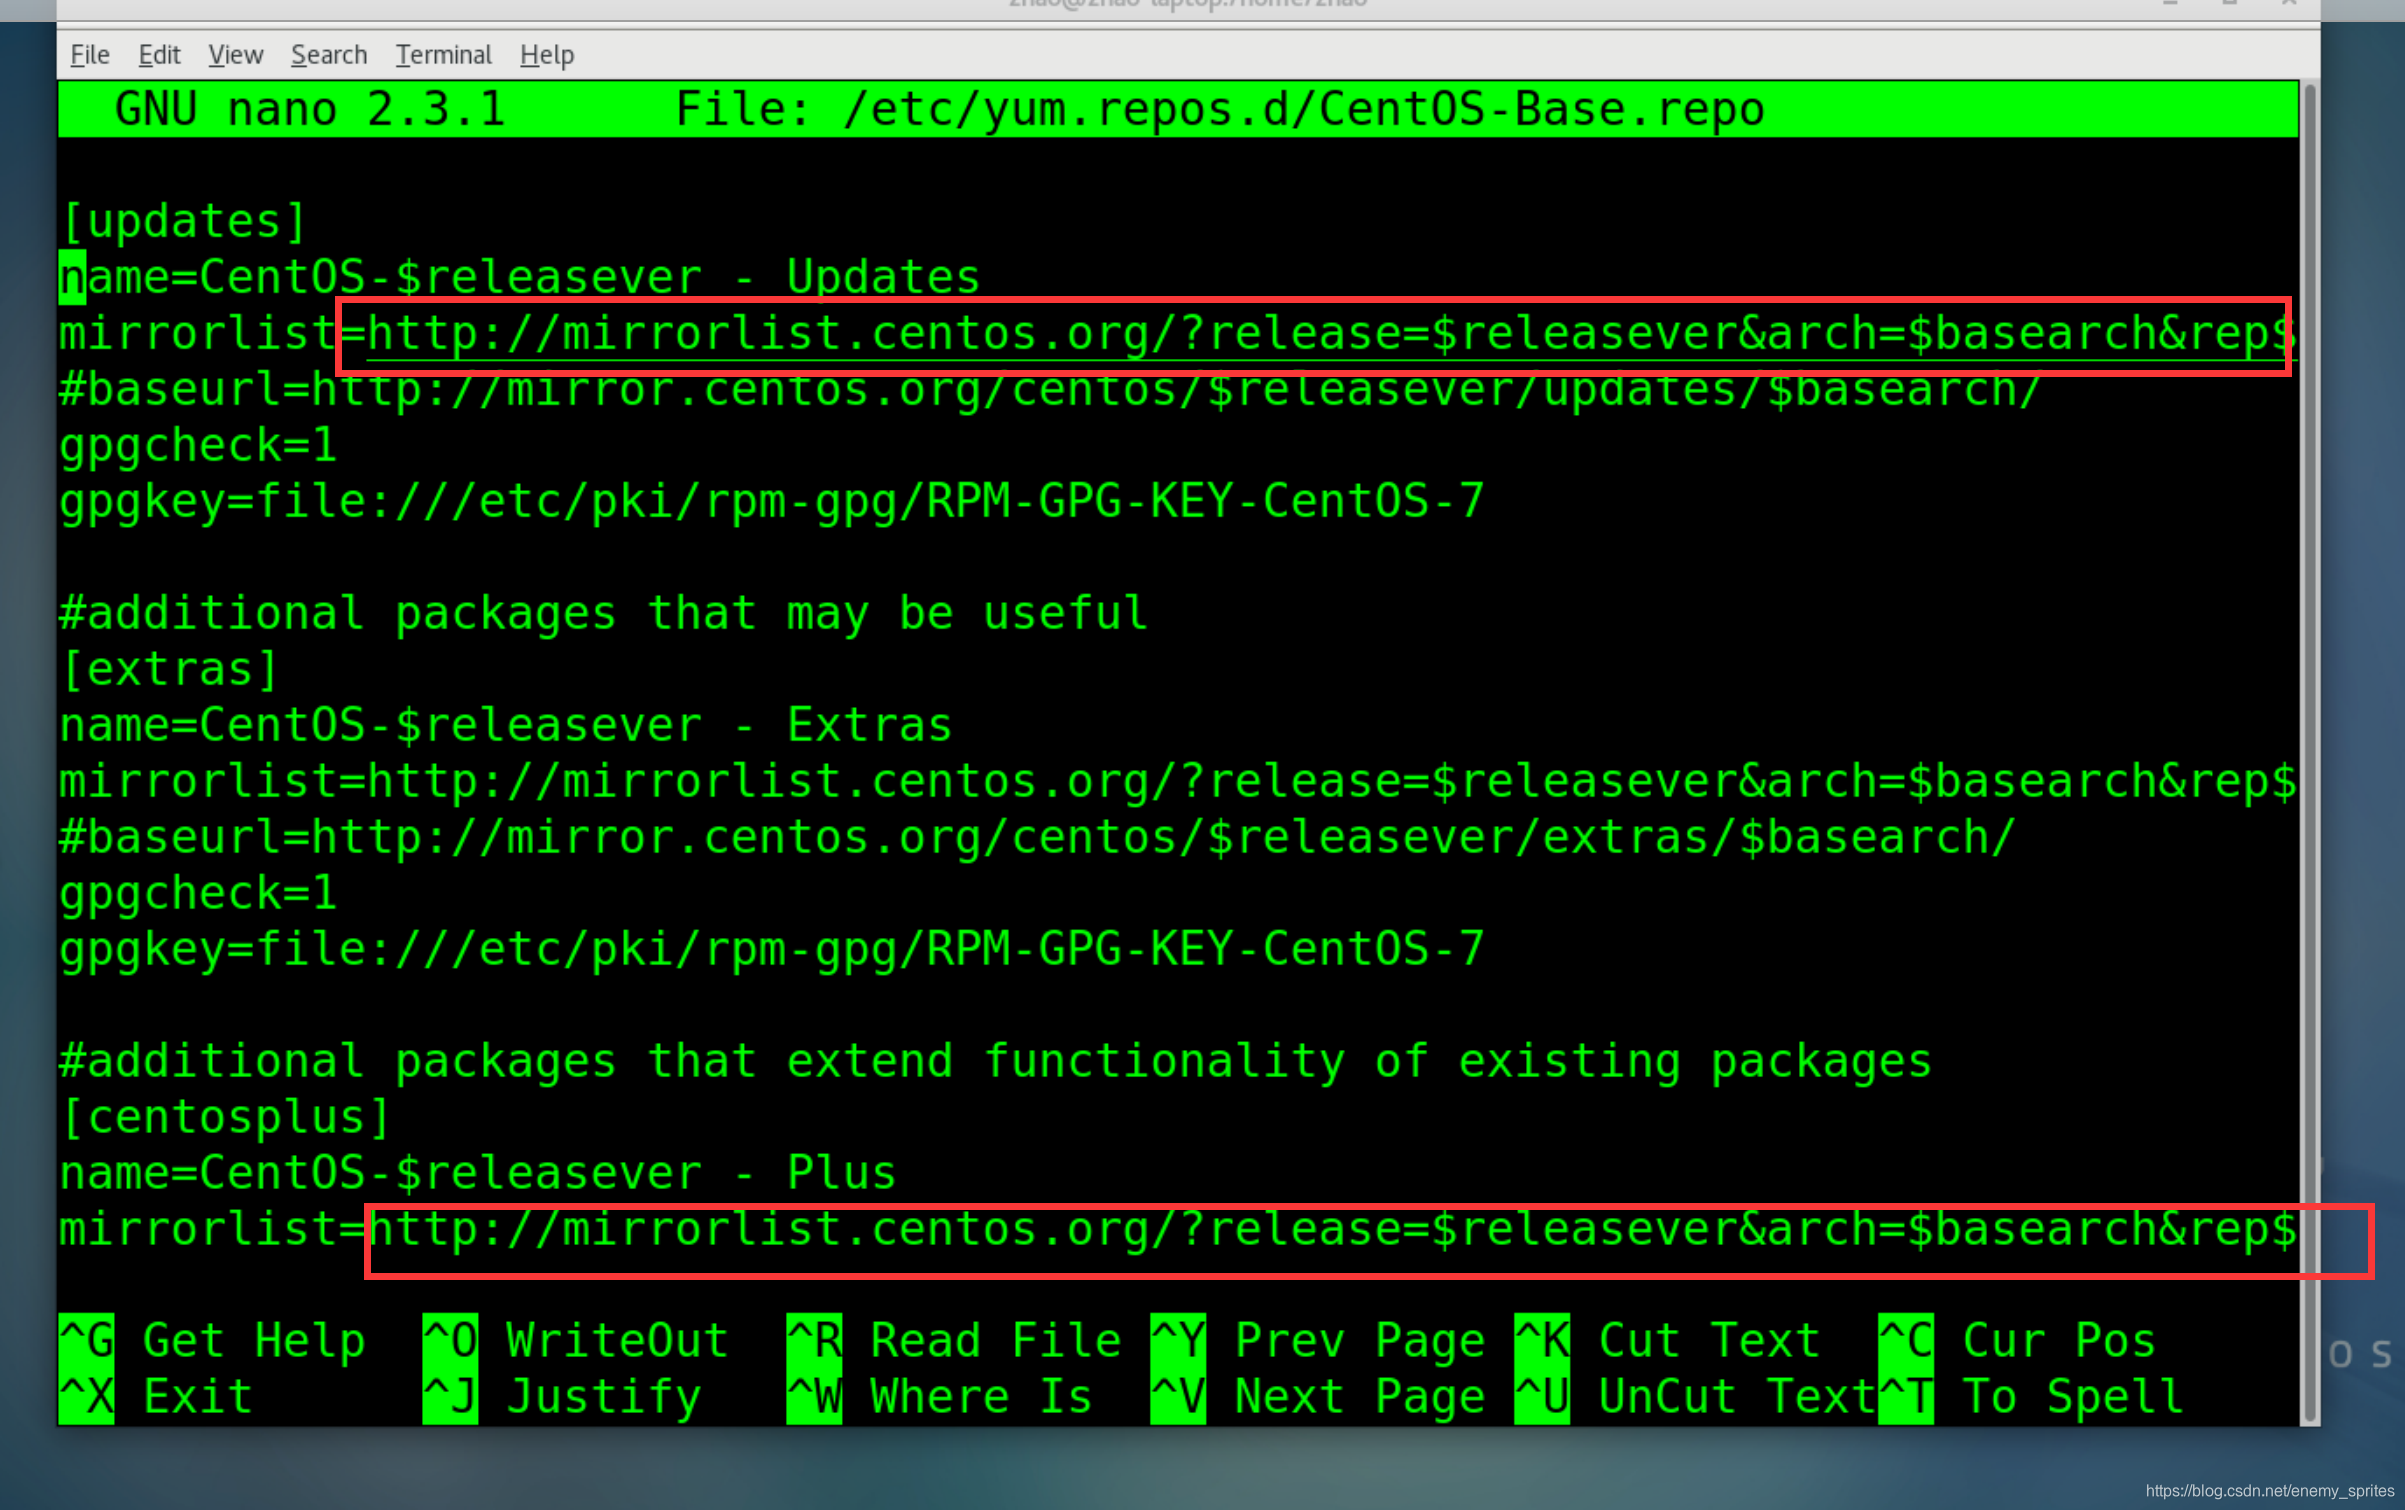This screenshot has width=2405, height=1510.
Task: Place cursor on the [updates] header line
Action: (x=183, y=222)
